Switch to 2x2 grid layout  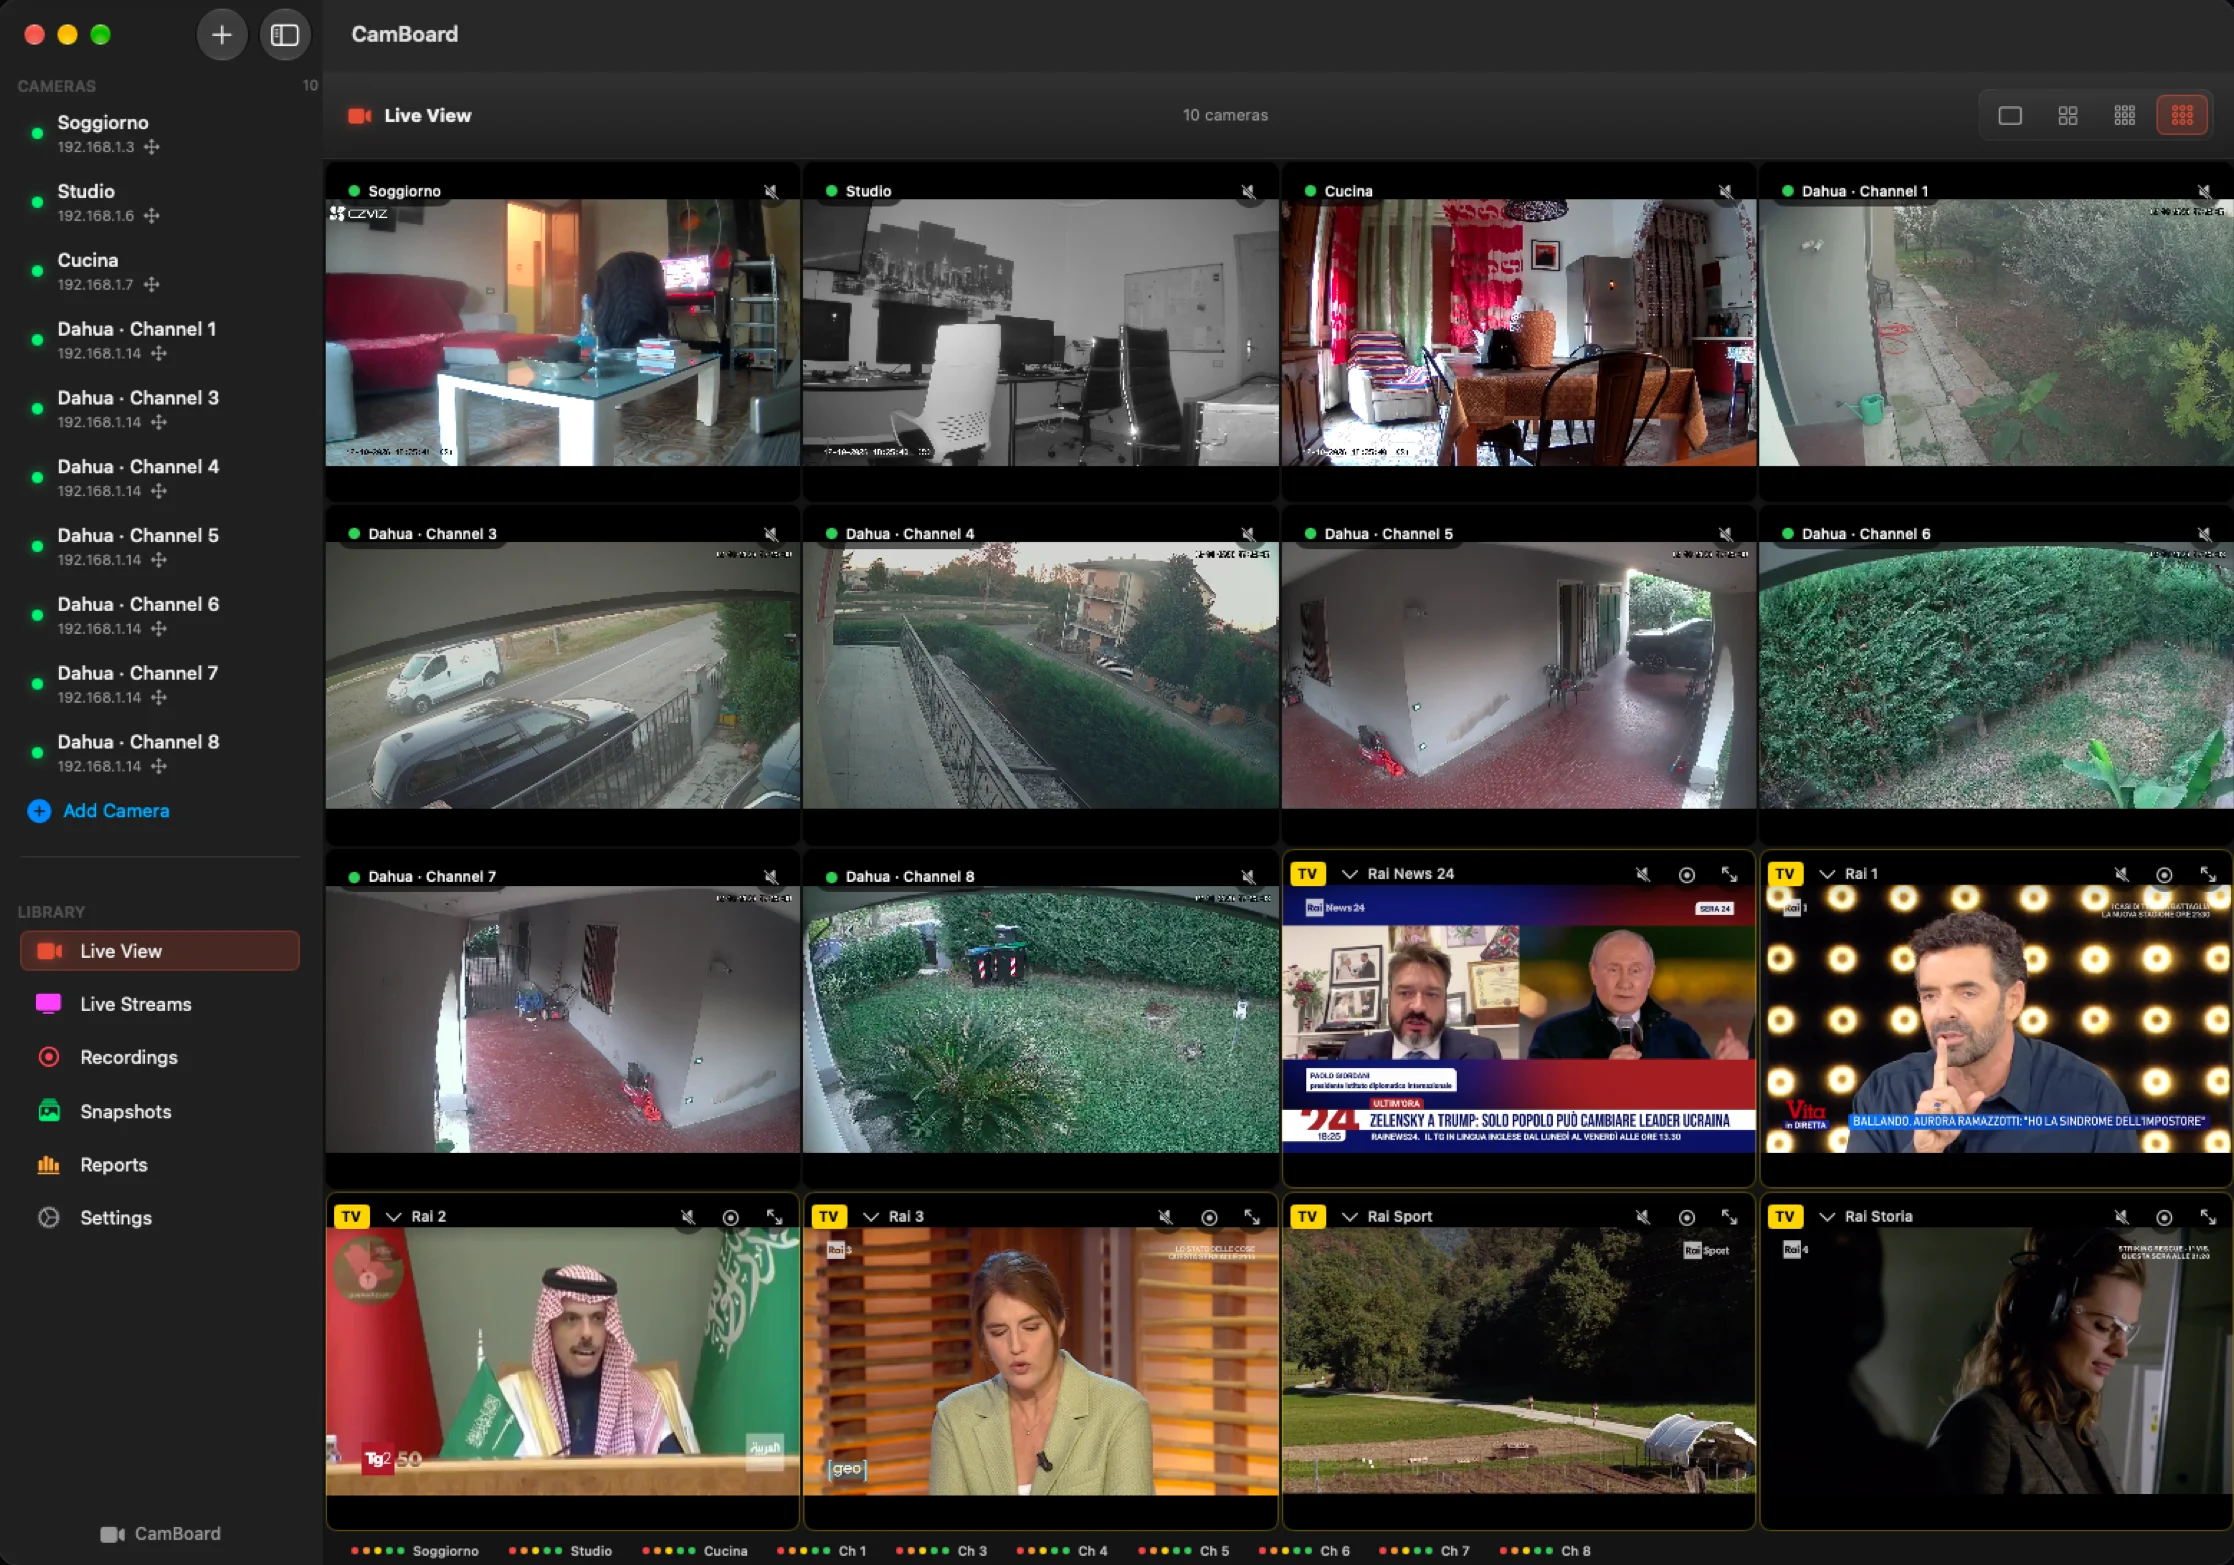pos(2068,116)
